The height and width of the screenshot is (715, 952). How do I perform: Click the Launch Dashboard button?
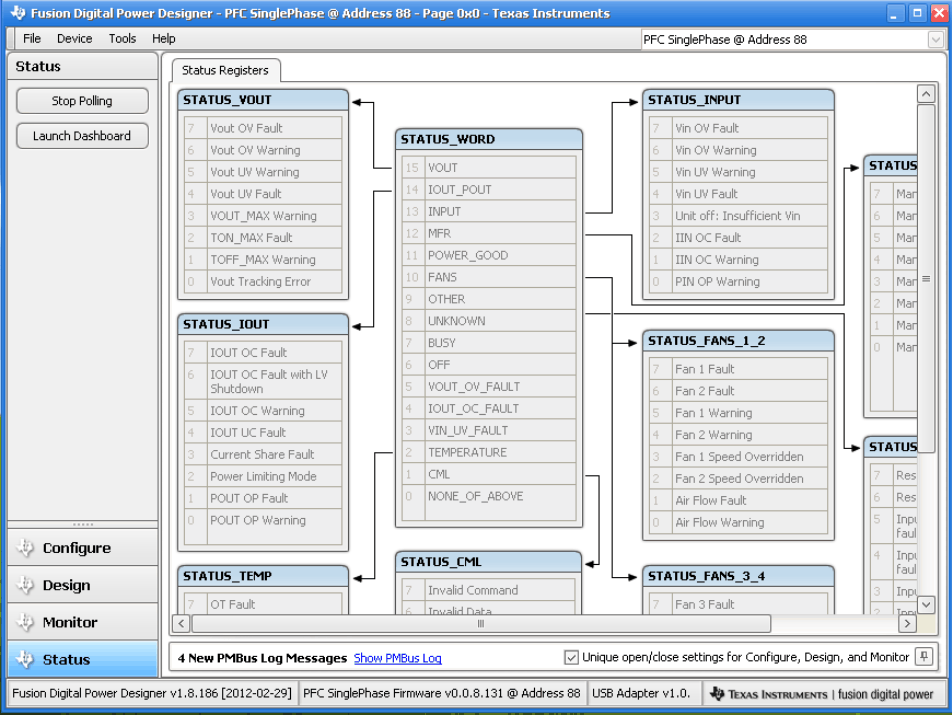coord(82,136)
